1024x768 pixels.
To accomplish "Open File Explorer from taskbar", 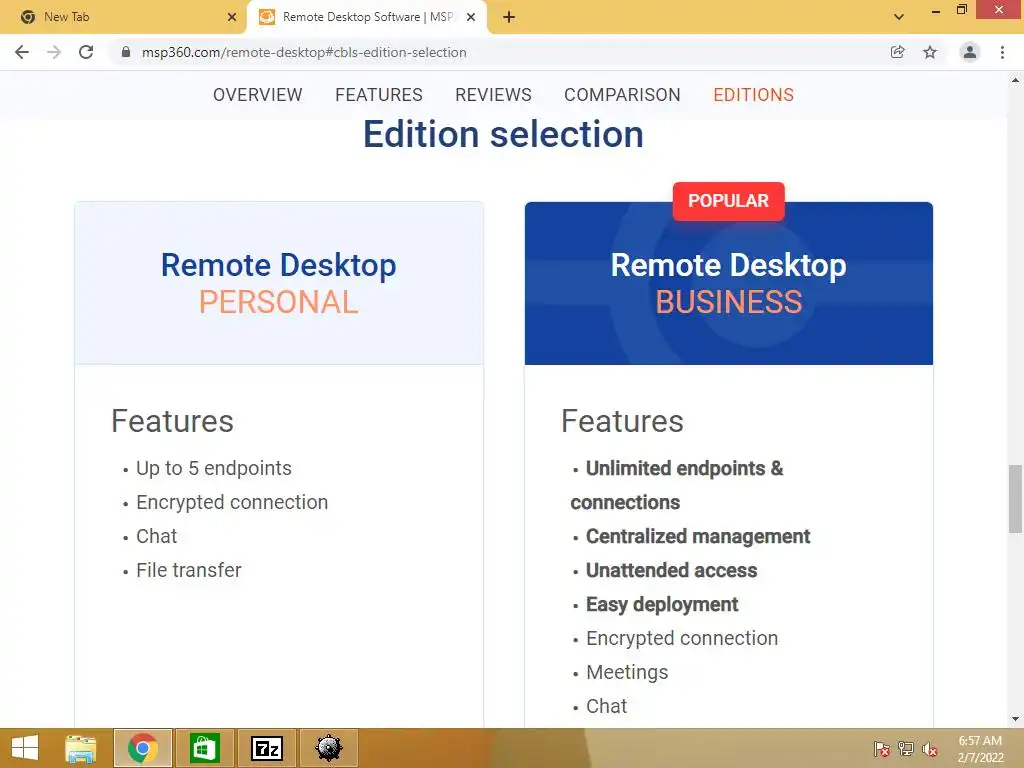I will [81, 748].
